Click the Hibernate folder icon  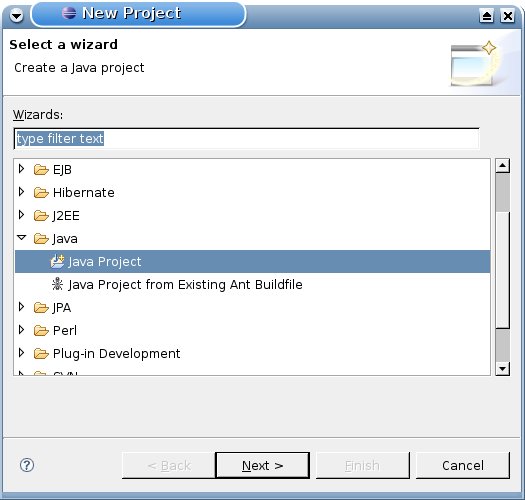click(41, 193)
